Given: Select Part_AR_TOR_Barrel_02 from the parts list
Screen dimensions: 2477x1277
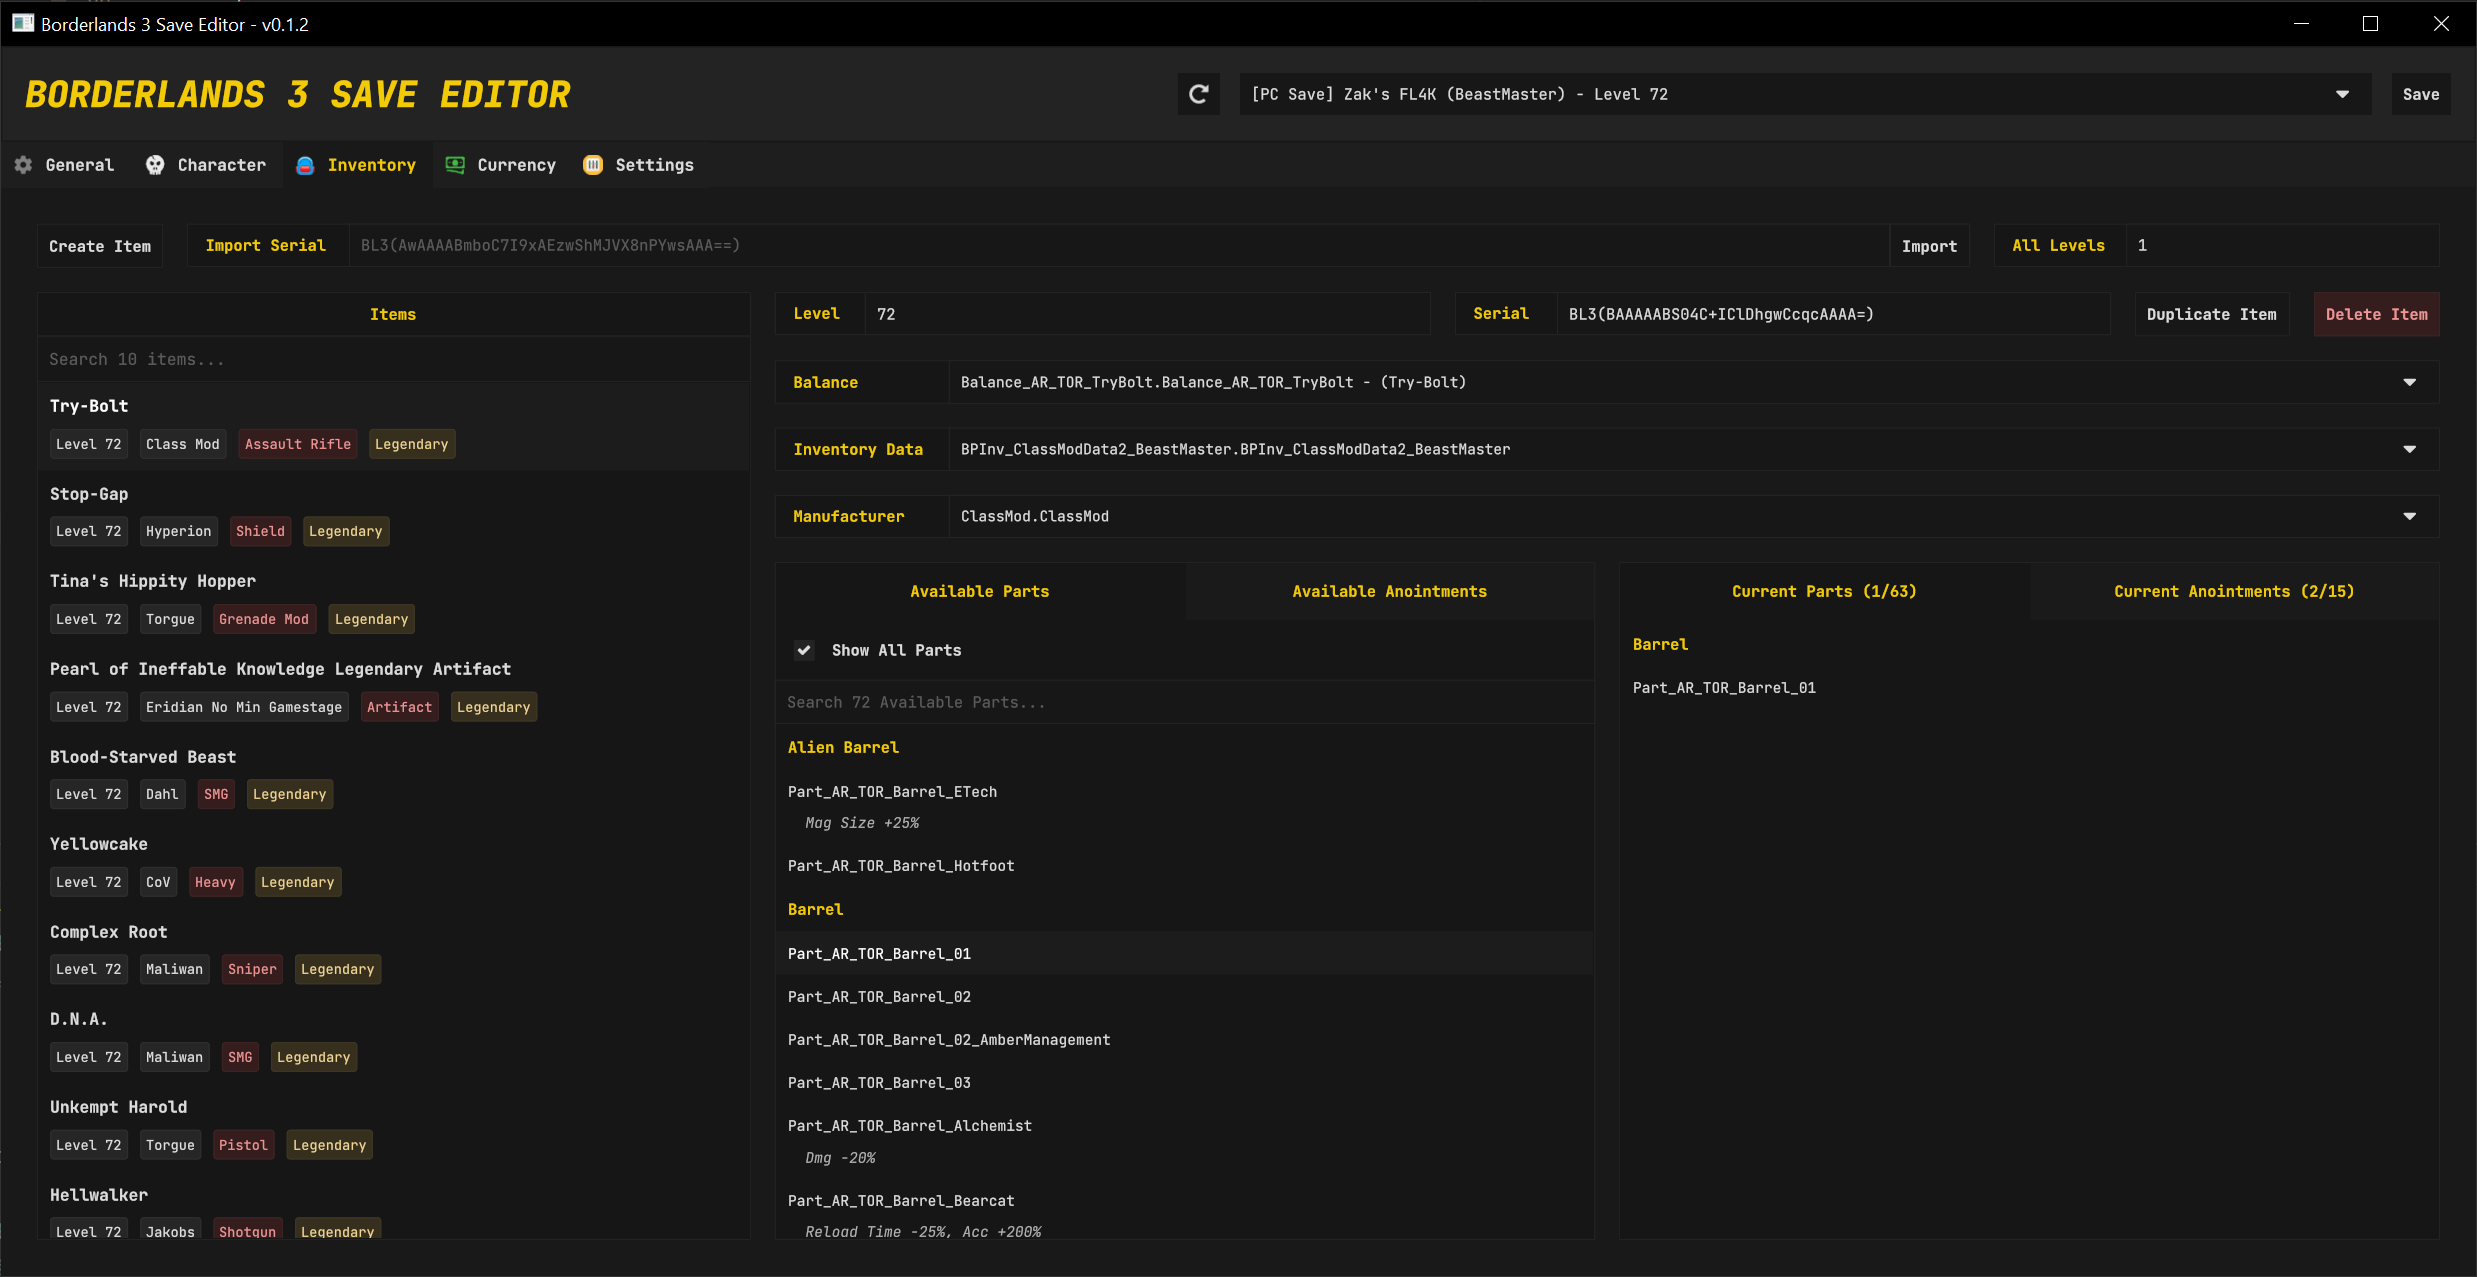Looking at the screenshot, I should (x=879, y=996).
